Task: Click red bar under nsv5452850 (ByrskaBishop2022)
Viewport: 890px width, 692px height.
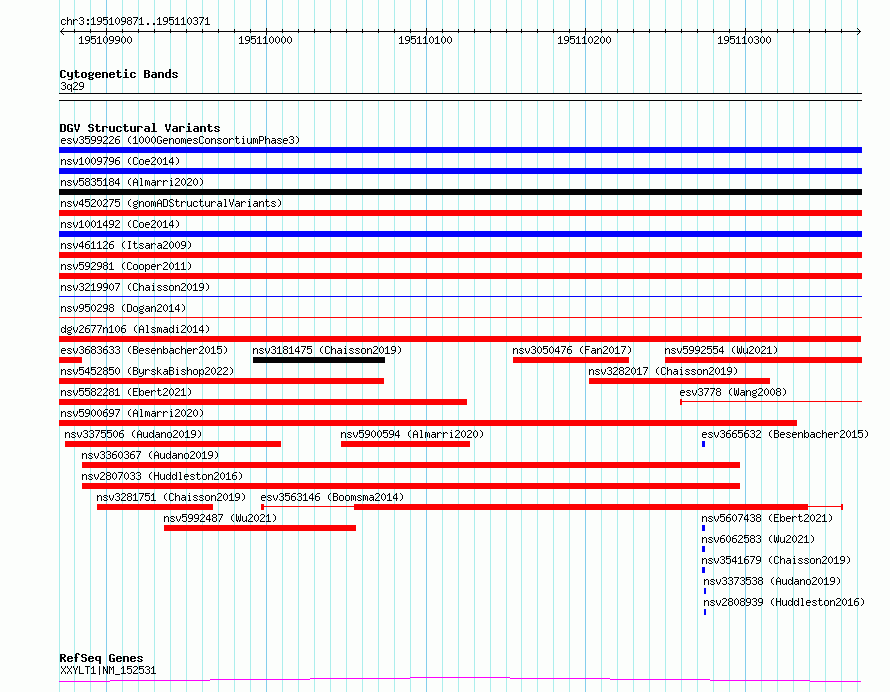Action: pyautogui.click(x=221, y=381)
